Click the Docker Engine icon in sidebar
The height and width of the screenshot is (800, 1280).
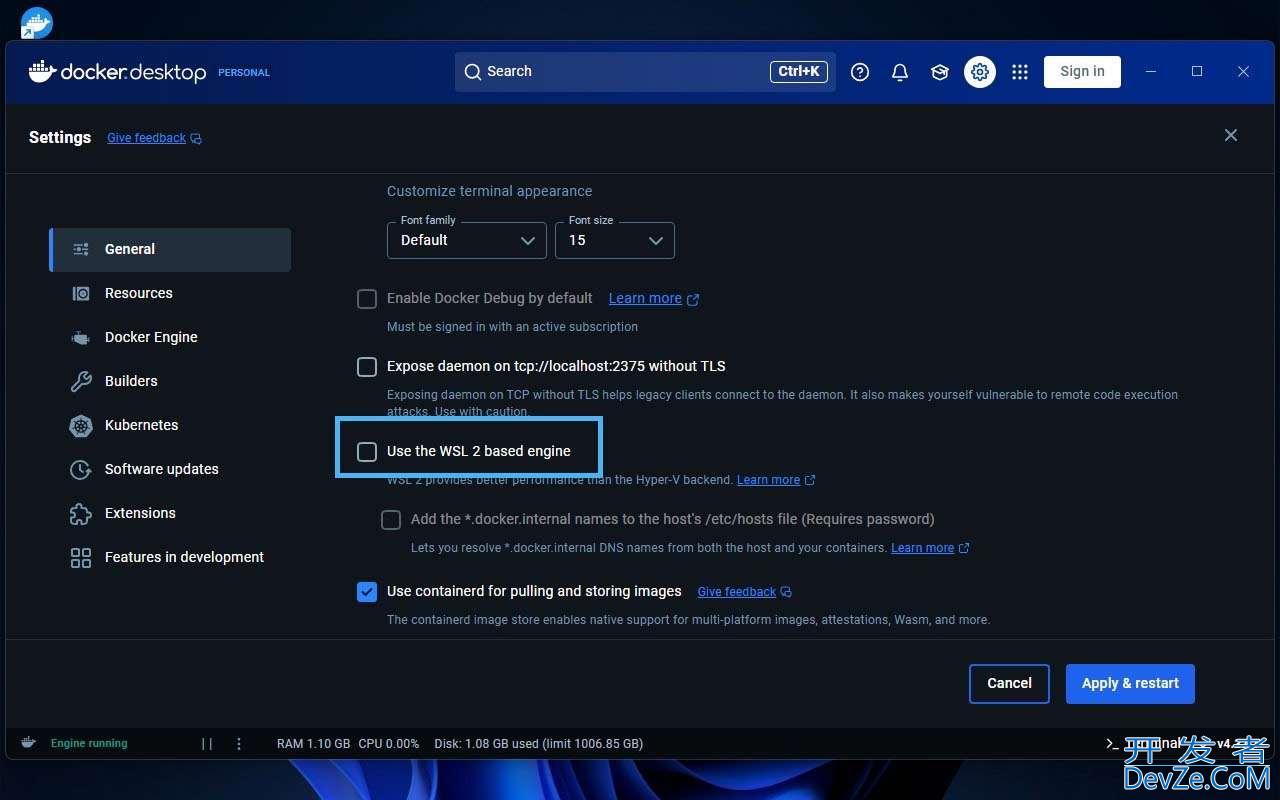tap(81, 338)
